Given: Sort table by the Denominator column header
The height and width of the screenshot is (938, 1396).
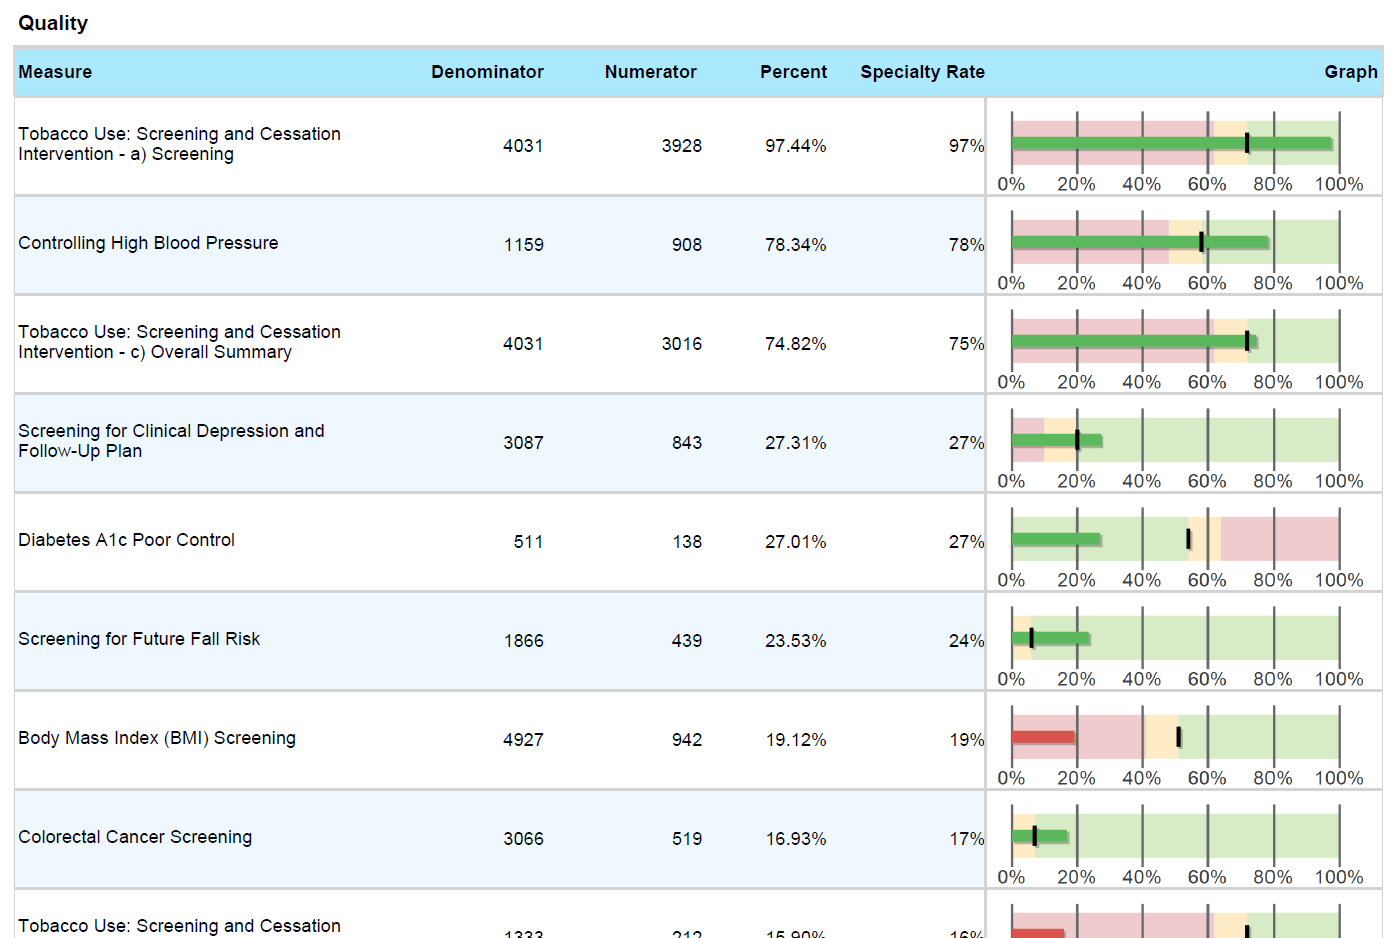Looking at the screenshot, I should point(487,72).
